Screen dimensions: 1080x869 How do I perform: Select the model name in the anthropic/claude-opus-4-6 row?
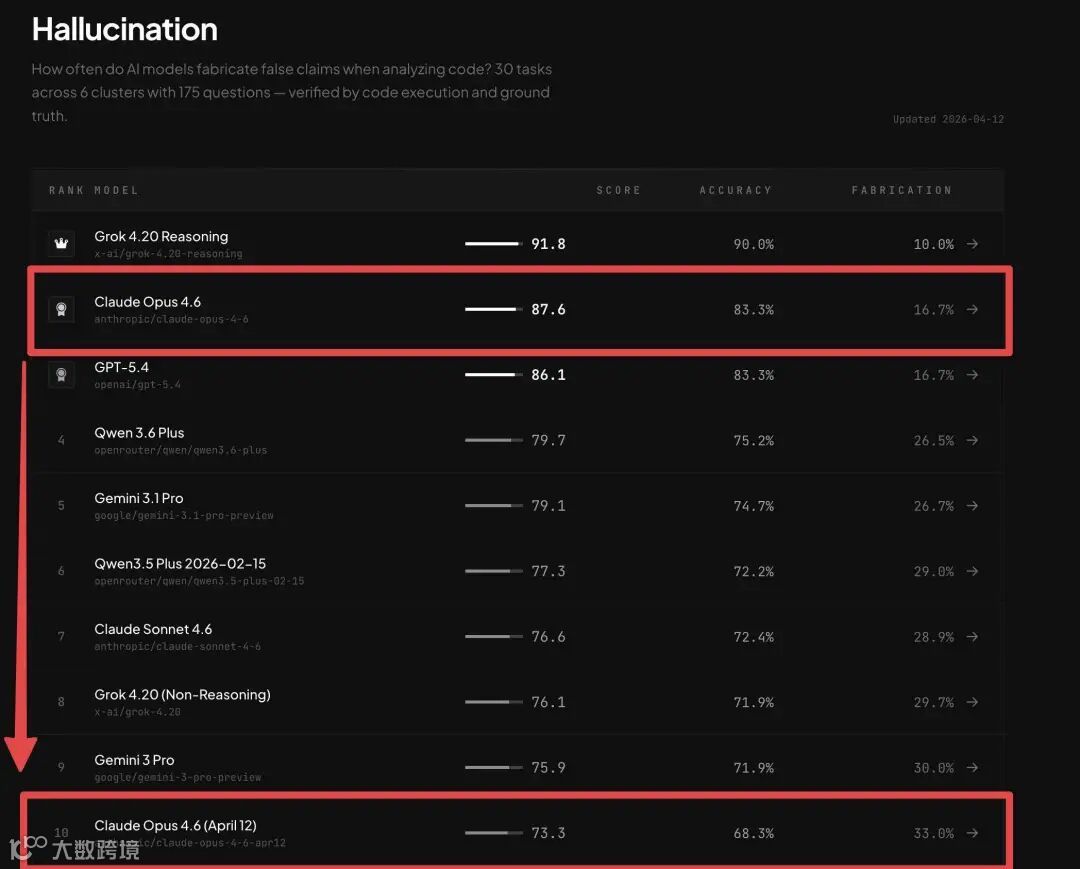pos(147,302)
